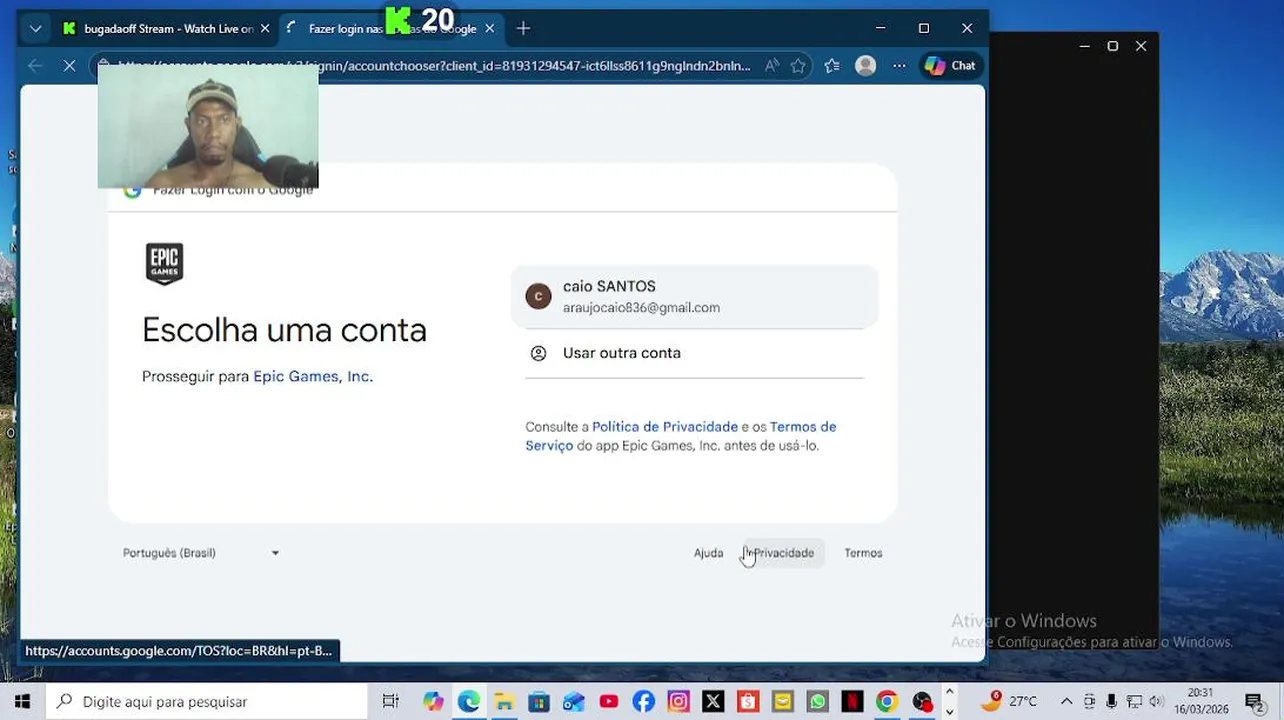Viewport: 1284px width, 720px height.
Task: Choose Usar outra conta option
Action: pyautogui.click(x=694, y=353)
